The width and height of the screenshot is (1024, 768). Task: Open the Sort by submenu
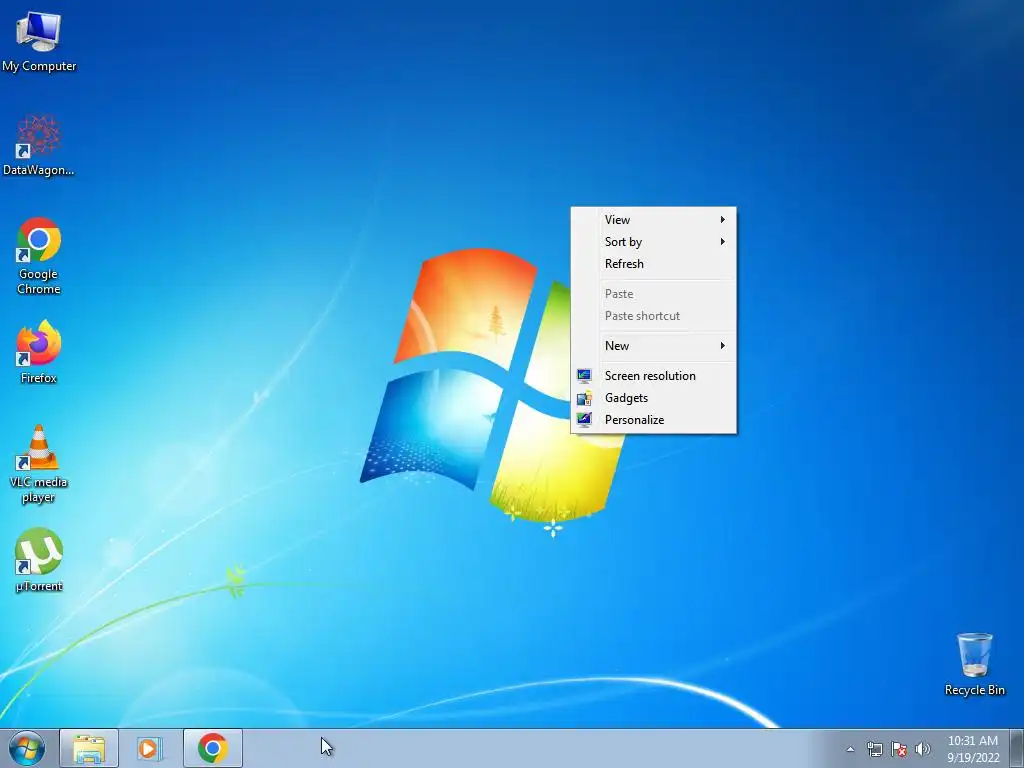[654, 242]
